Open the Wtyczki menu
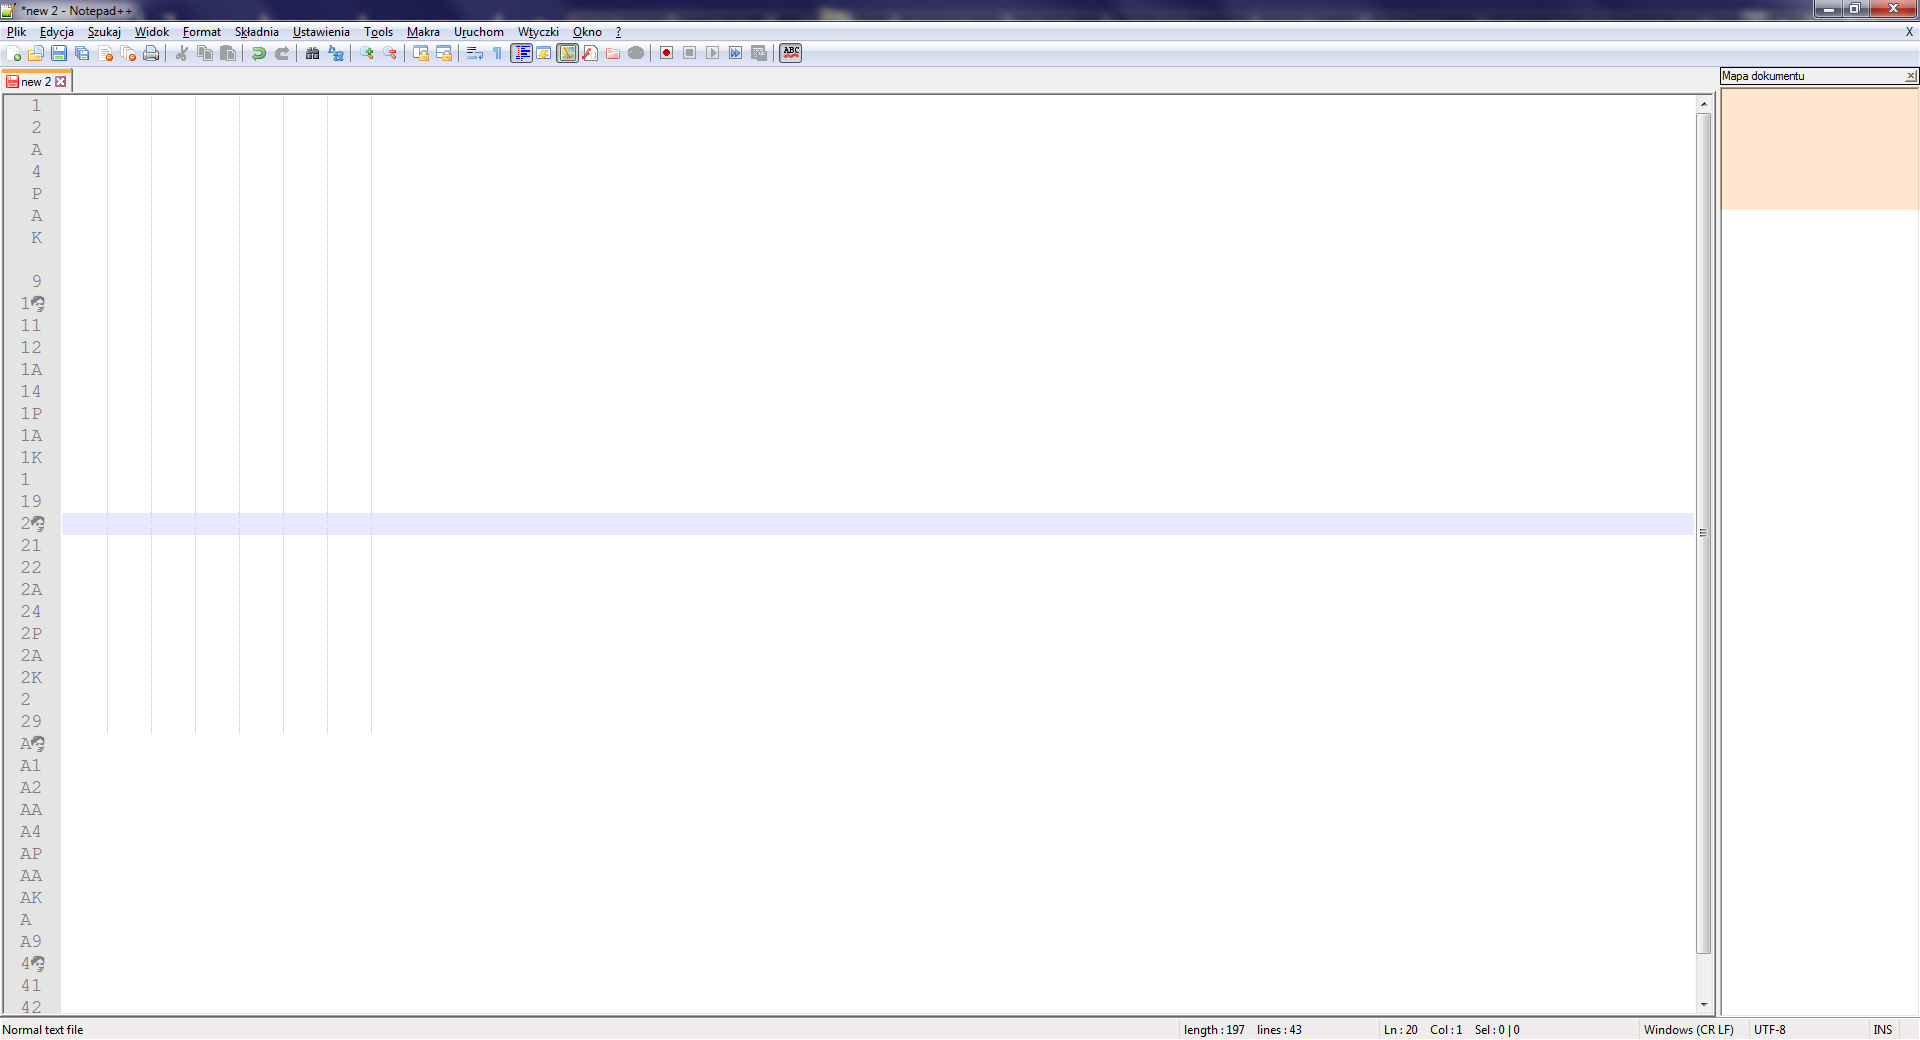This screenshot has width=1920, height=1040. click(538, 32)
